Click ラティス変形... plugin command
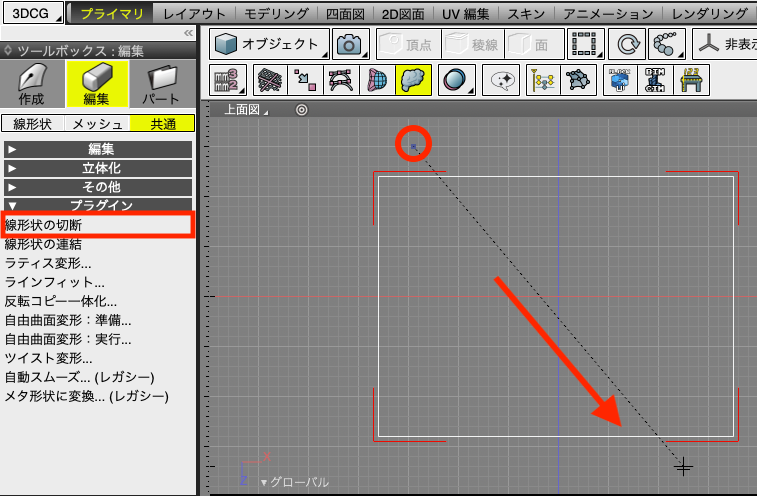Image resolution: width=757 pixels, height=496 pixels. click(x=48, y=263)
